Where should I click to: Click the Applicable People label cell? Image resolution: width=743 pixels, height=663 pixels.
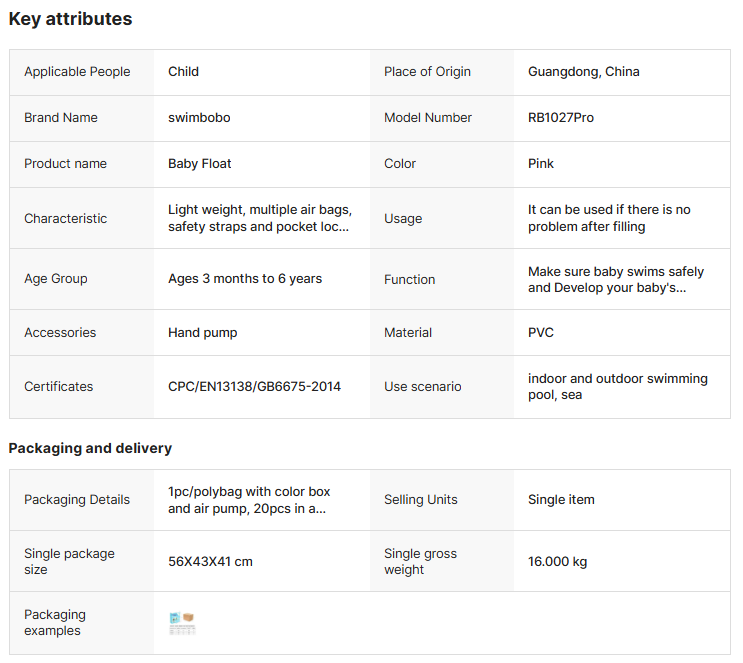(77, 71)
